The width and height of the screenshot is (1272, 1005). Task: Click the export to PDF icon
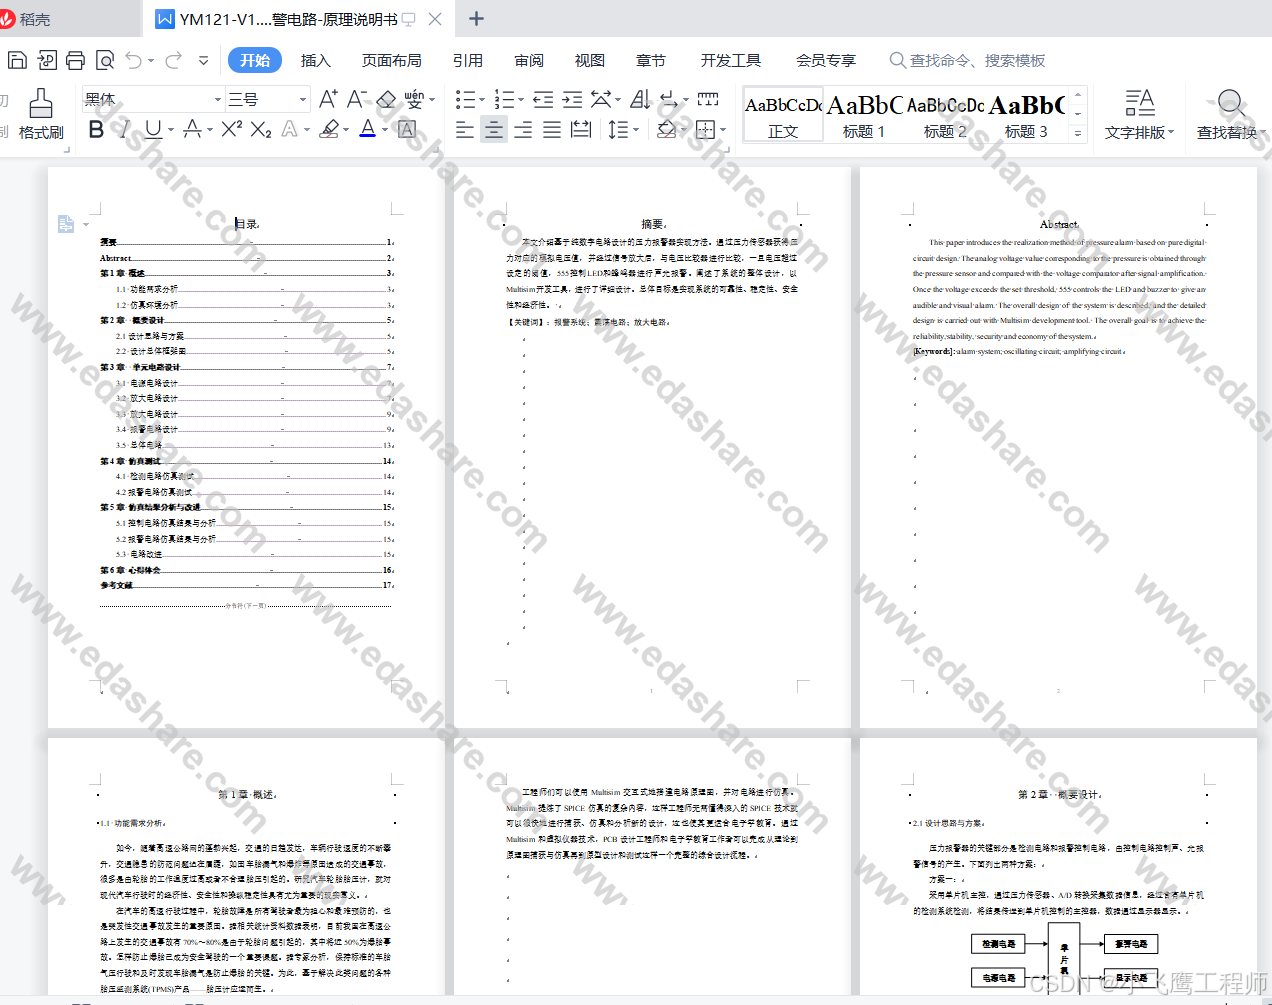46,60
